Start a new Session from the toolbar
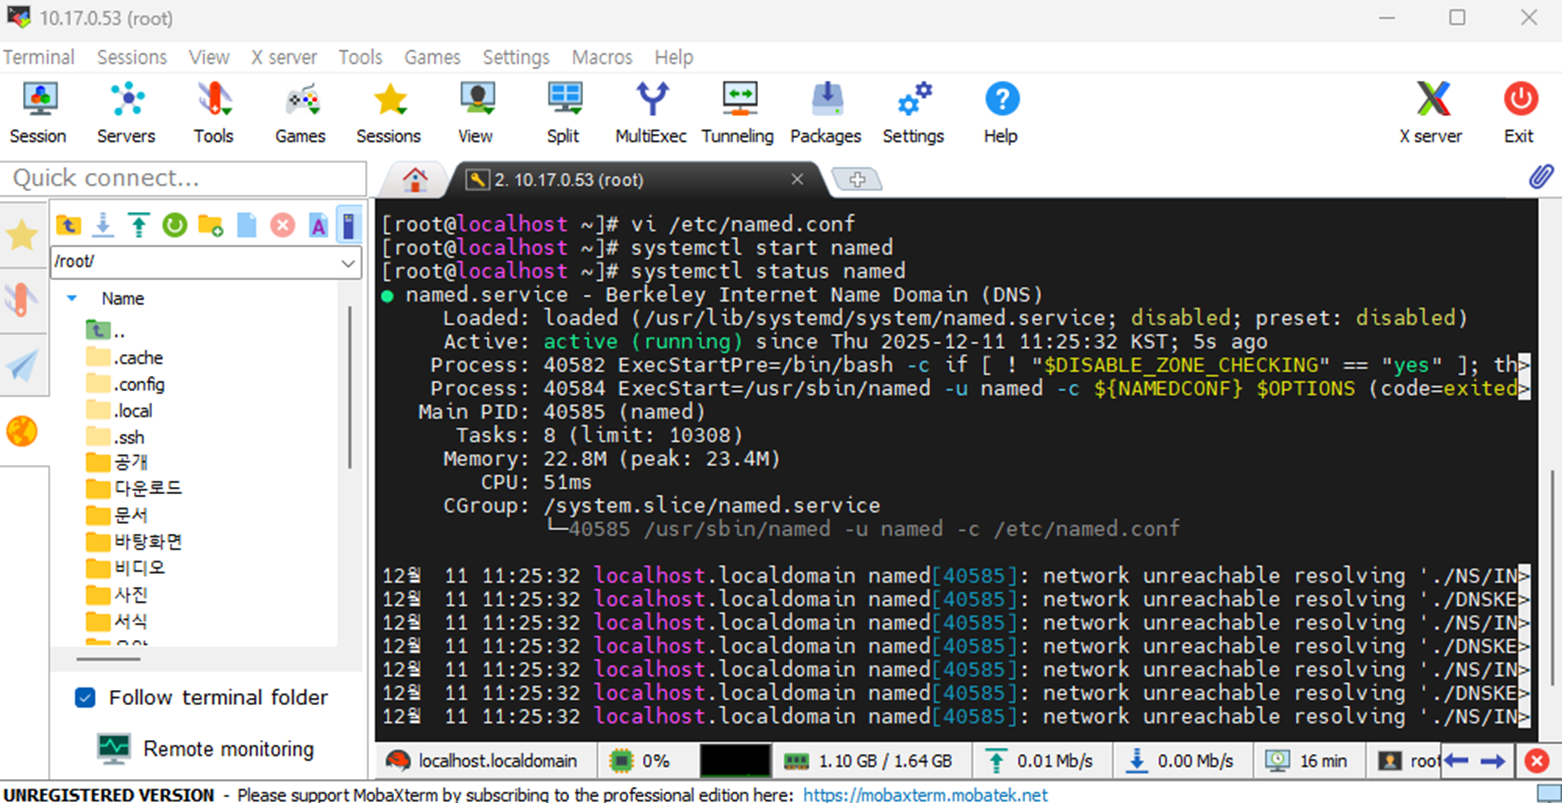 pos(38,113)
